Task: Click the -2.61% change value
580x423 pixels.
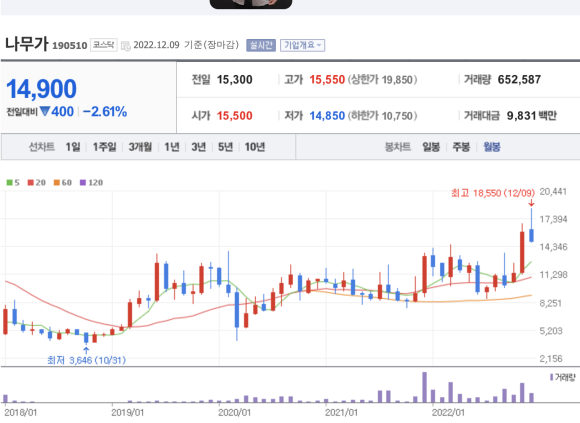Action: pos(105,112)
